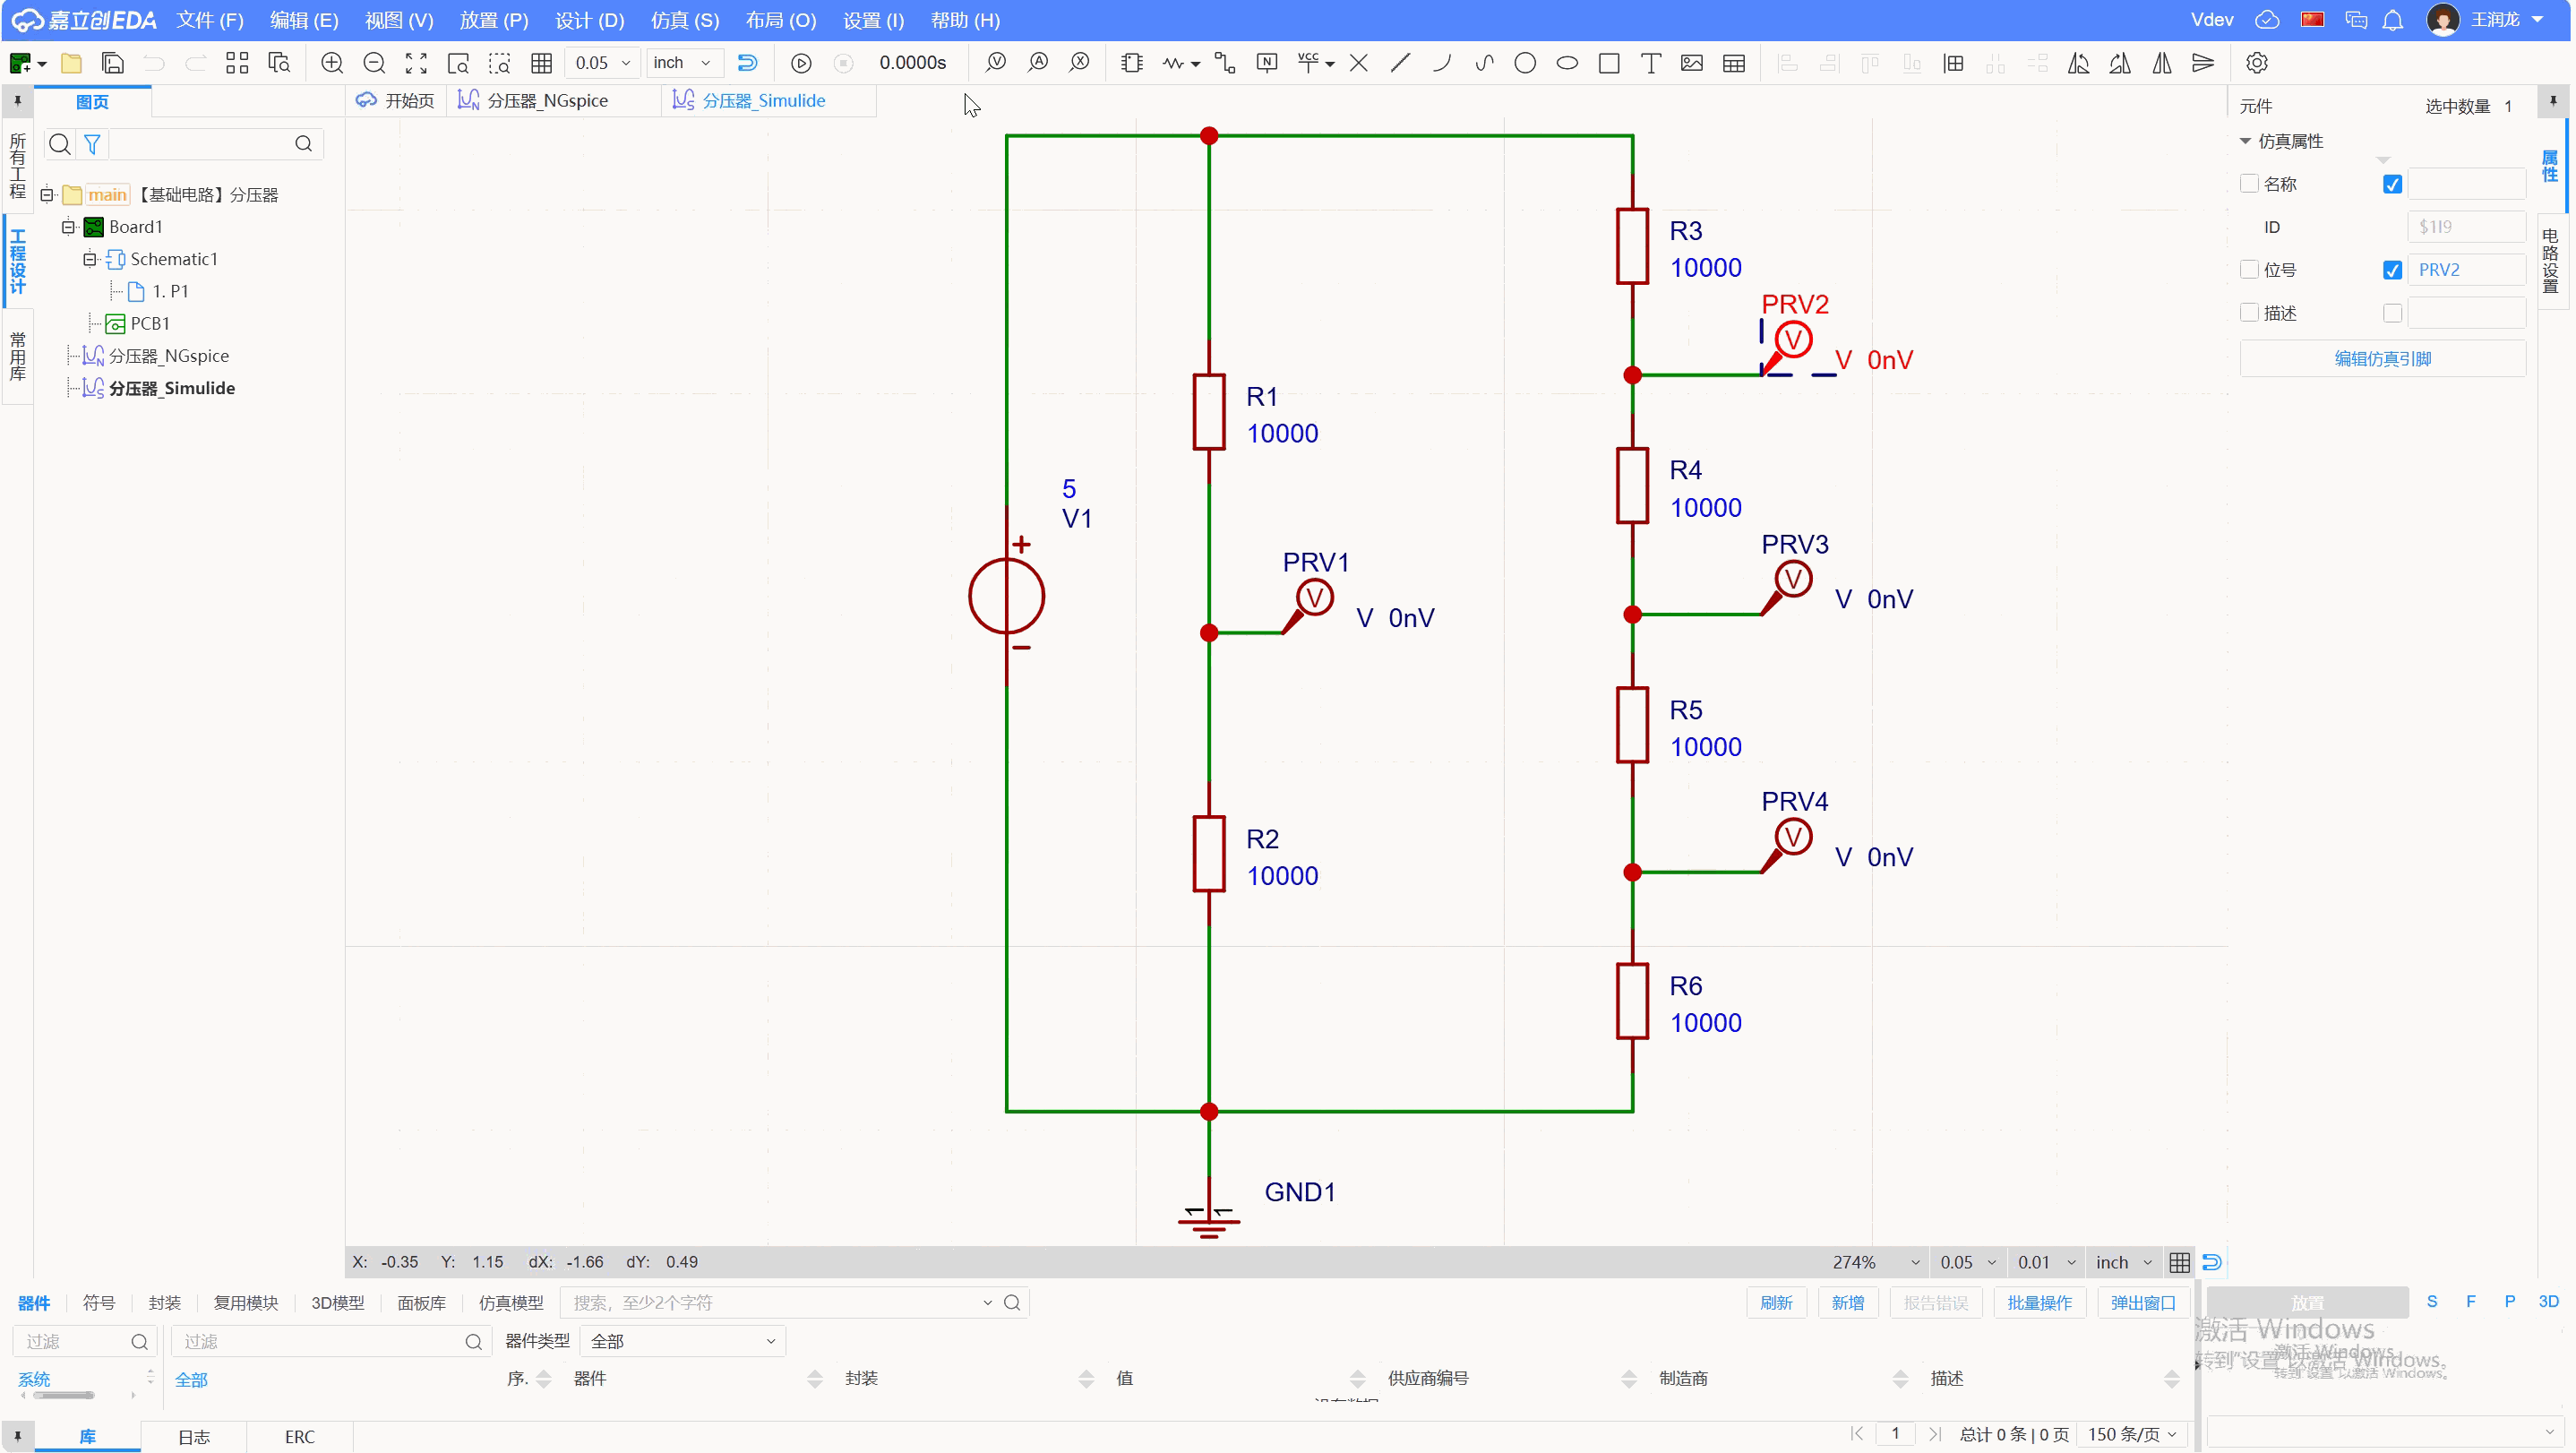Image resolution: width=2576 pixels, height=1453 pixels.
Task: Click the 刷新 button in library panel
Action: coord(1776,1302)
